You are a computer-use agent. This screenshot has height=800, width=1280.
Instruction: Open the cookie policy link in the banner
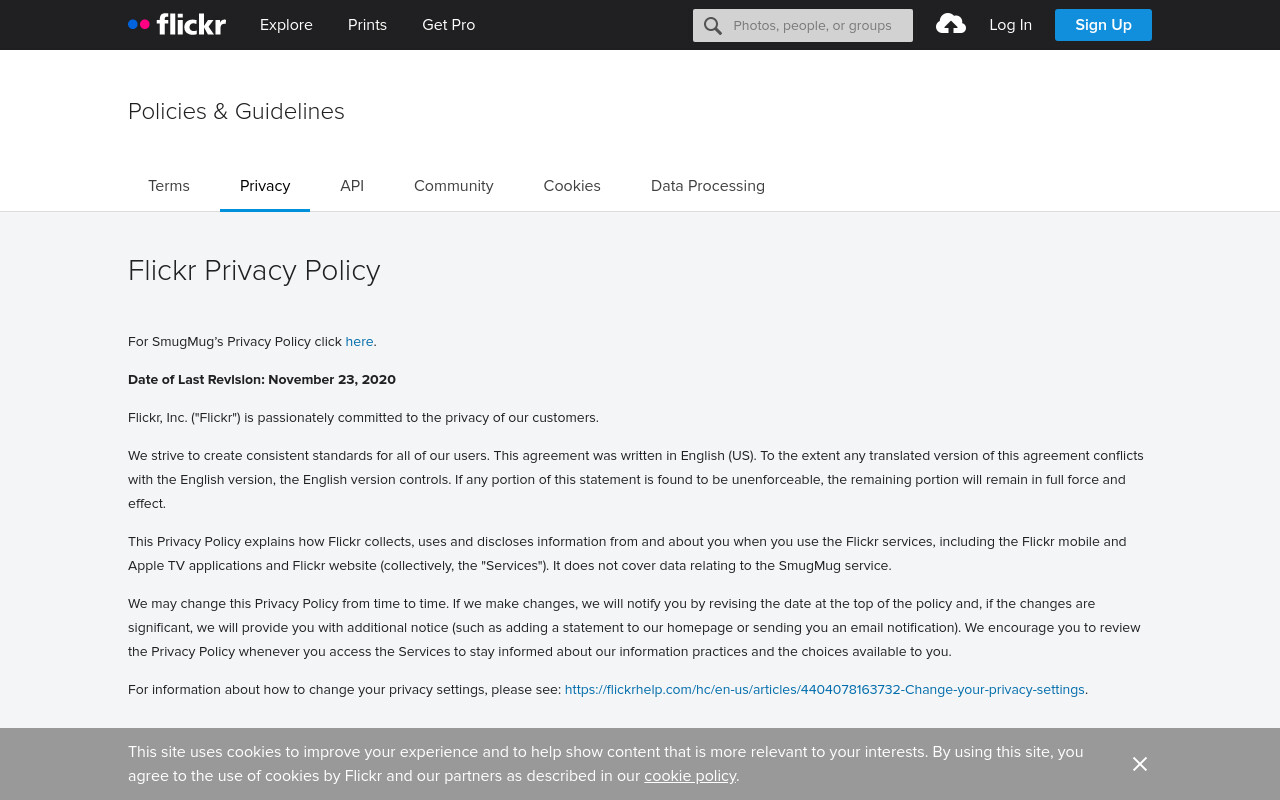click(x=690, y=776)
